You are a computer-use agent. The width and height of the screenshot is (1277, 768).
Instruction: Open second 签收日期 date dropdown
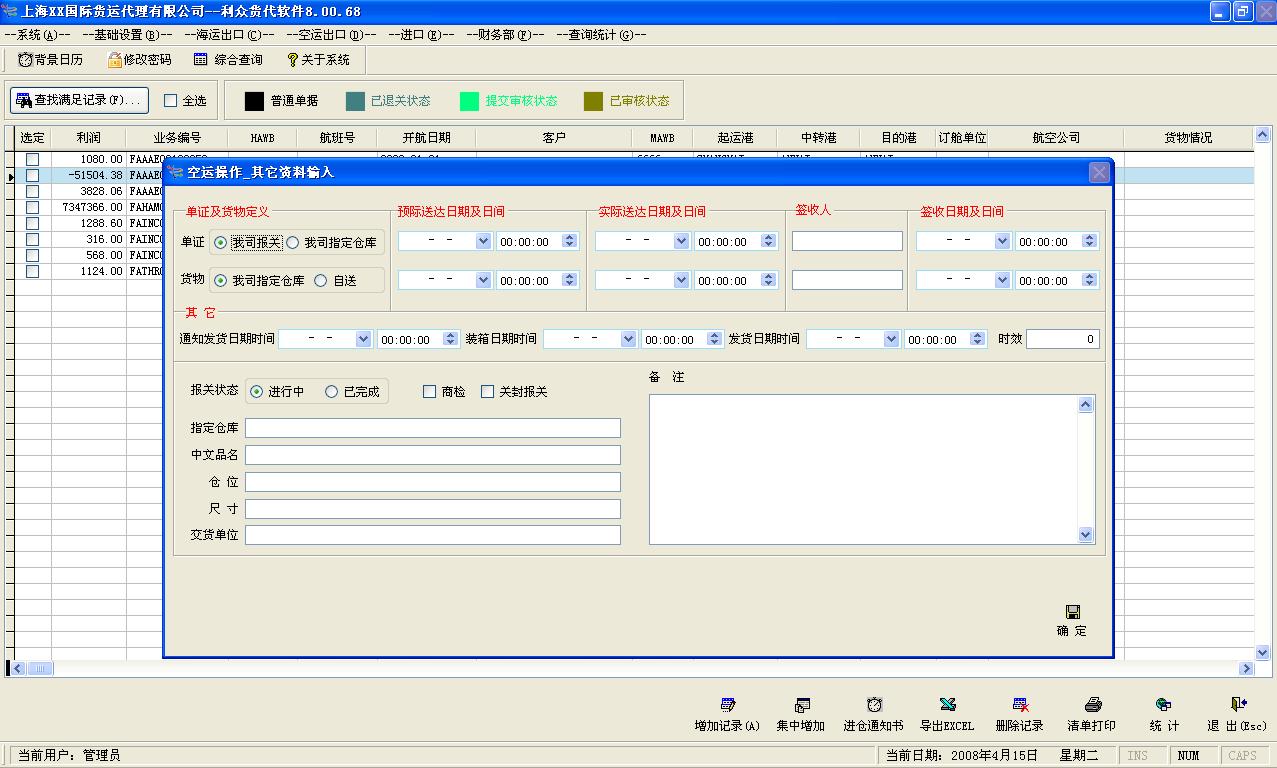coord(1002,281)
